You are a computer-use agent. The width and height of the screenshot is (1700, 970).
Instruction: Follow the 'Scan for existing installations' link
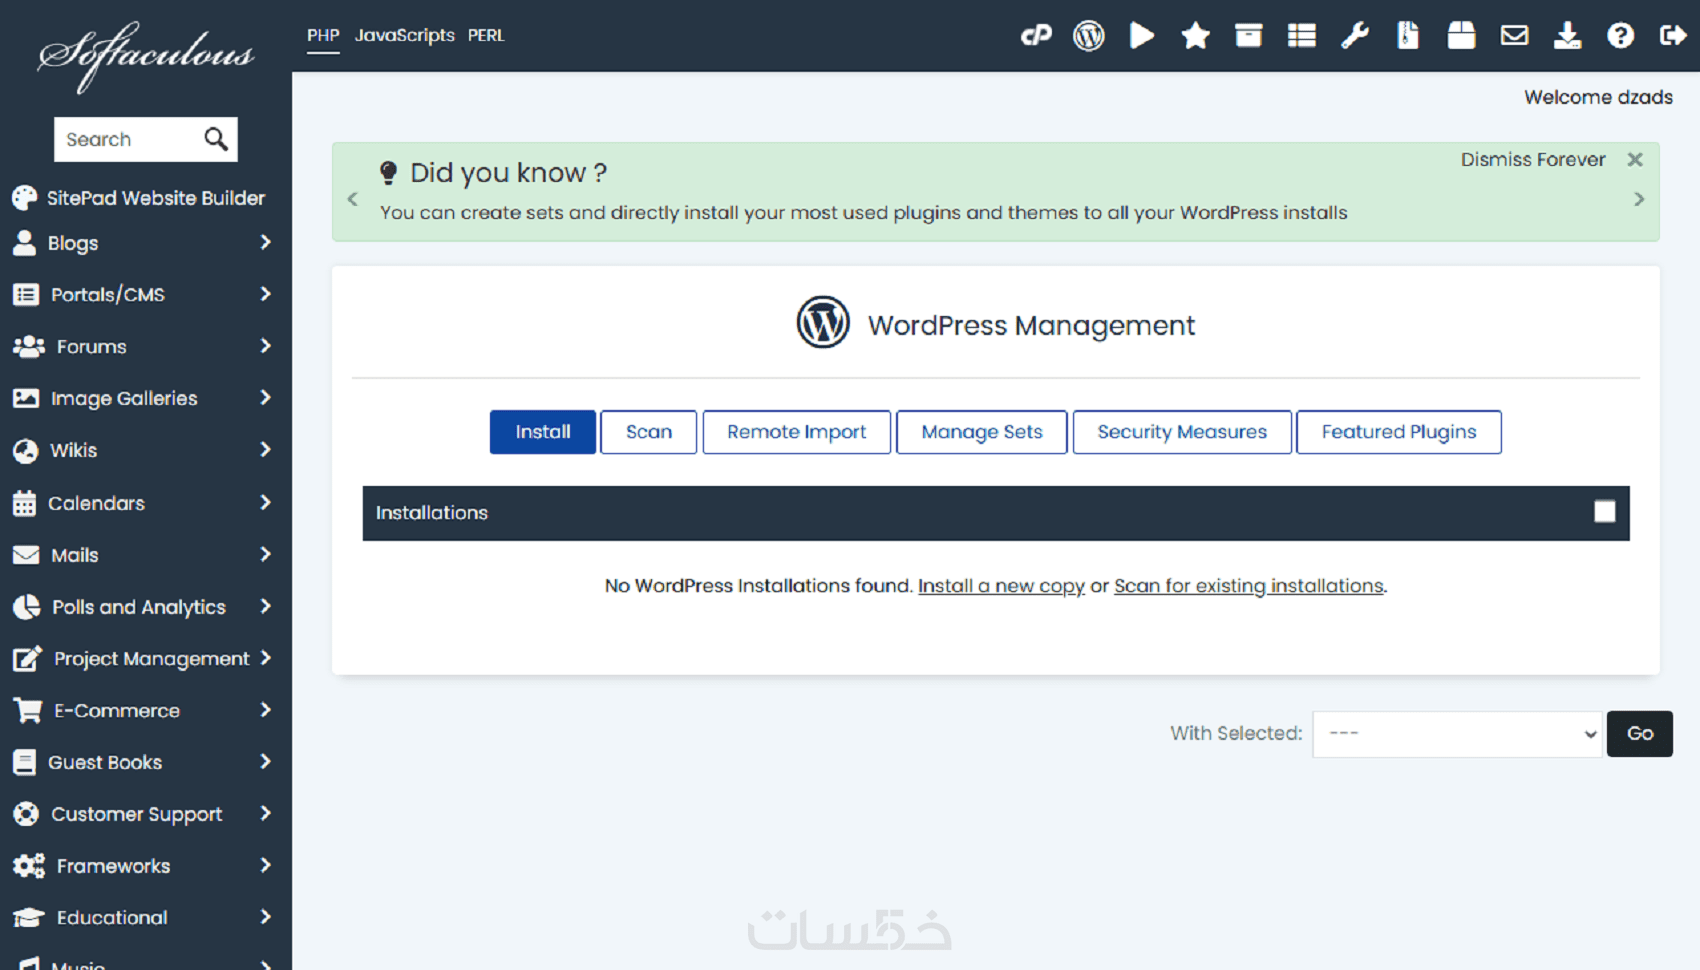pos(1249,586)
